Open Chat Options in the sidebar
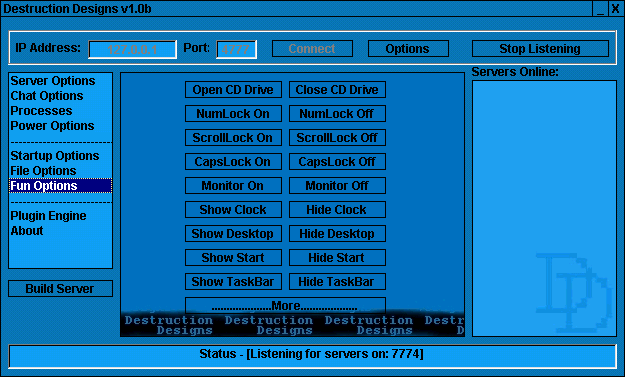 coord(60,96)
